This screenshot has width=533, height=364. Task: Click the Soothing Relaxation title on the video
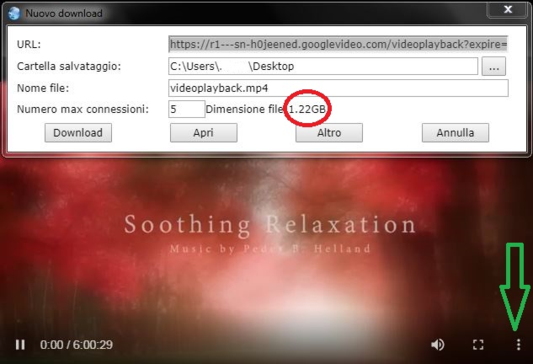coord(270,225)
